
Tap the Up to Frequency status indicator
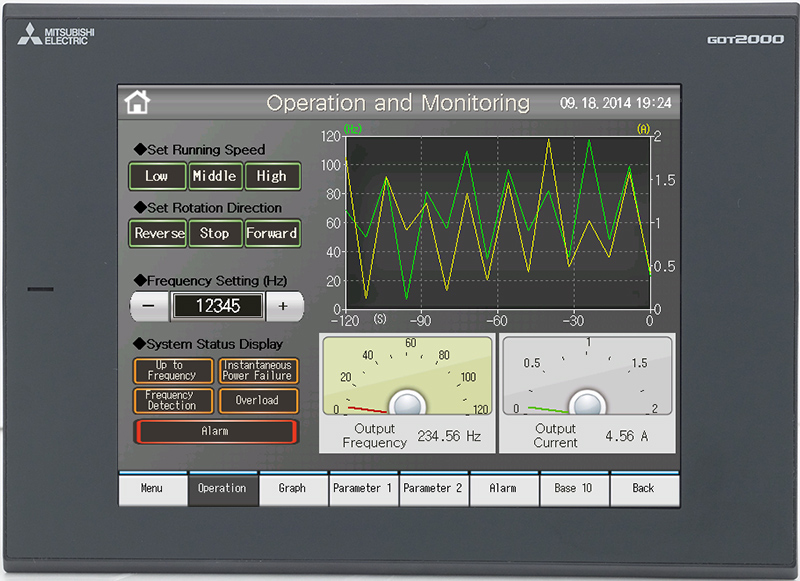pos(173,371)
